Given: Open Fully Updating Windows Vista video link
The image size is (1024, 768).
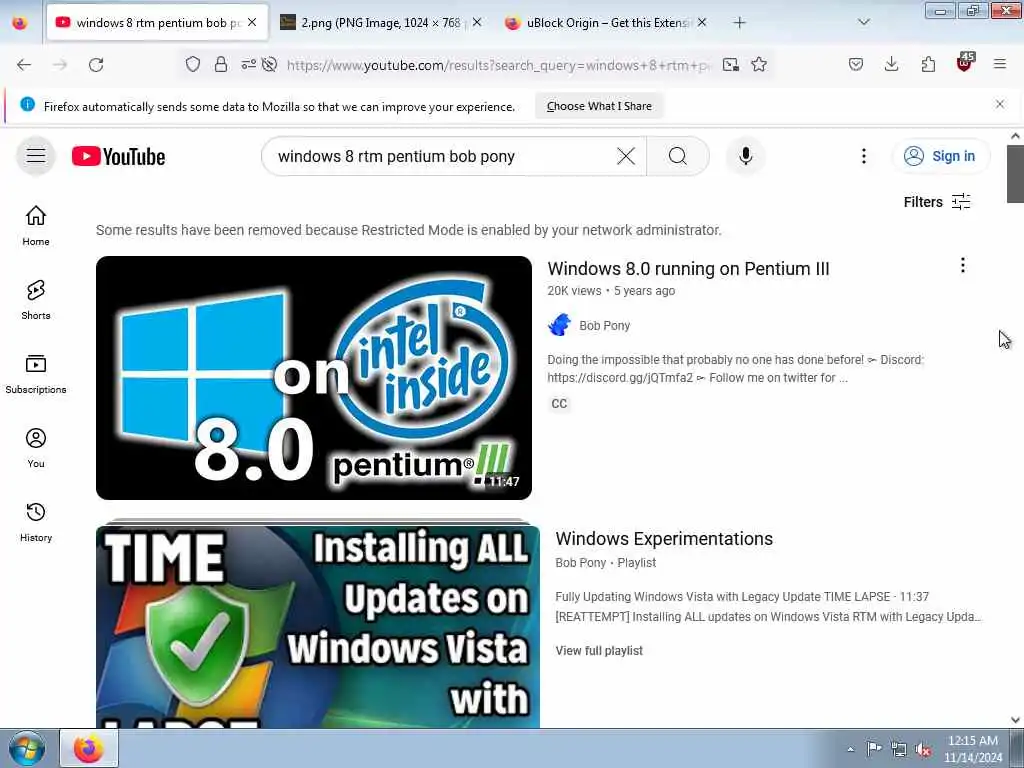Looking at the screenshot, I should pyautogui.click(x=742, y=596).
